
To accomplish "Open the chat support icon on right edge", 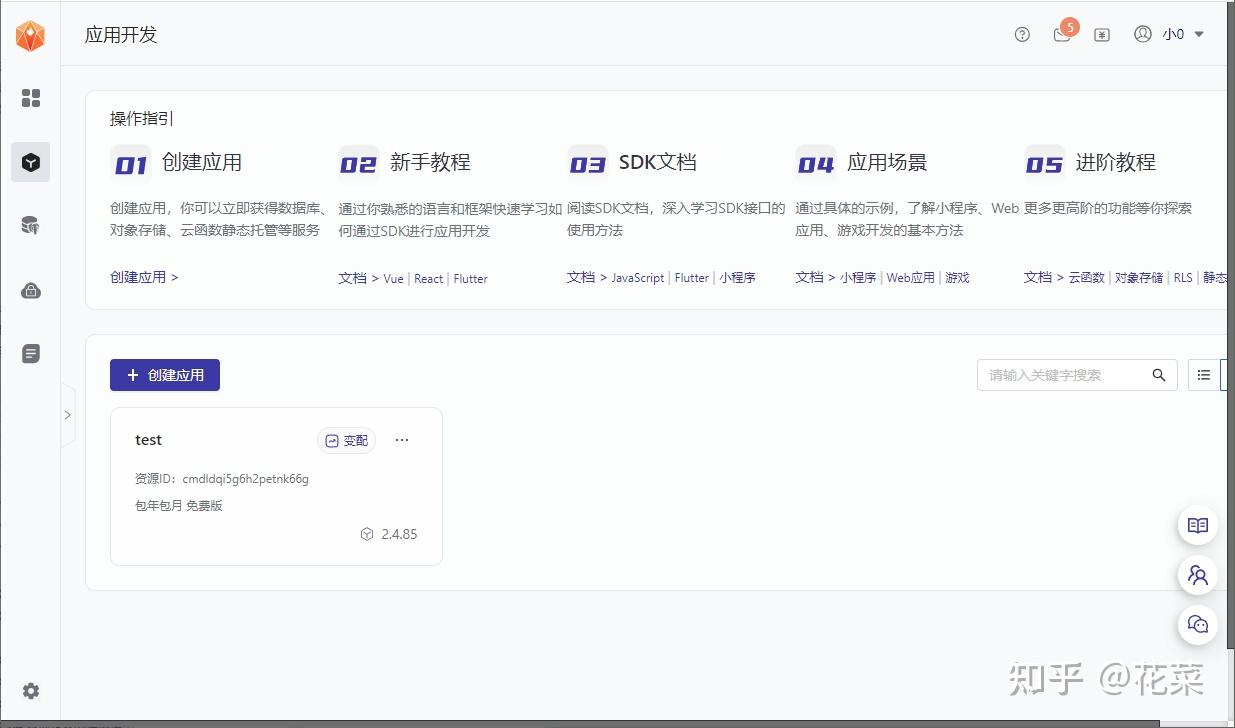I will 1197,624.
